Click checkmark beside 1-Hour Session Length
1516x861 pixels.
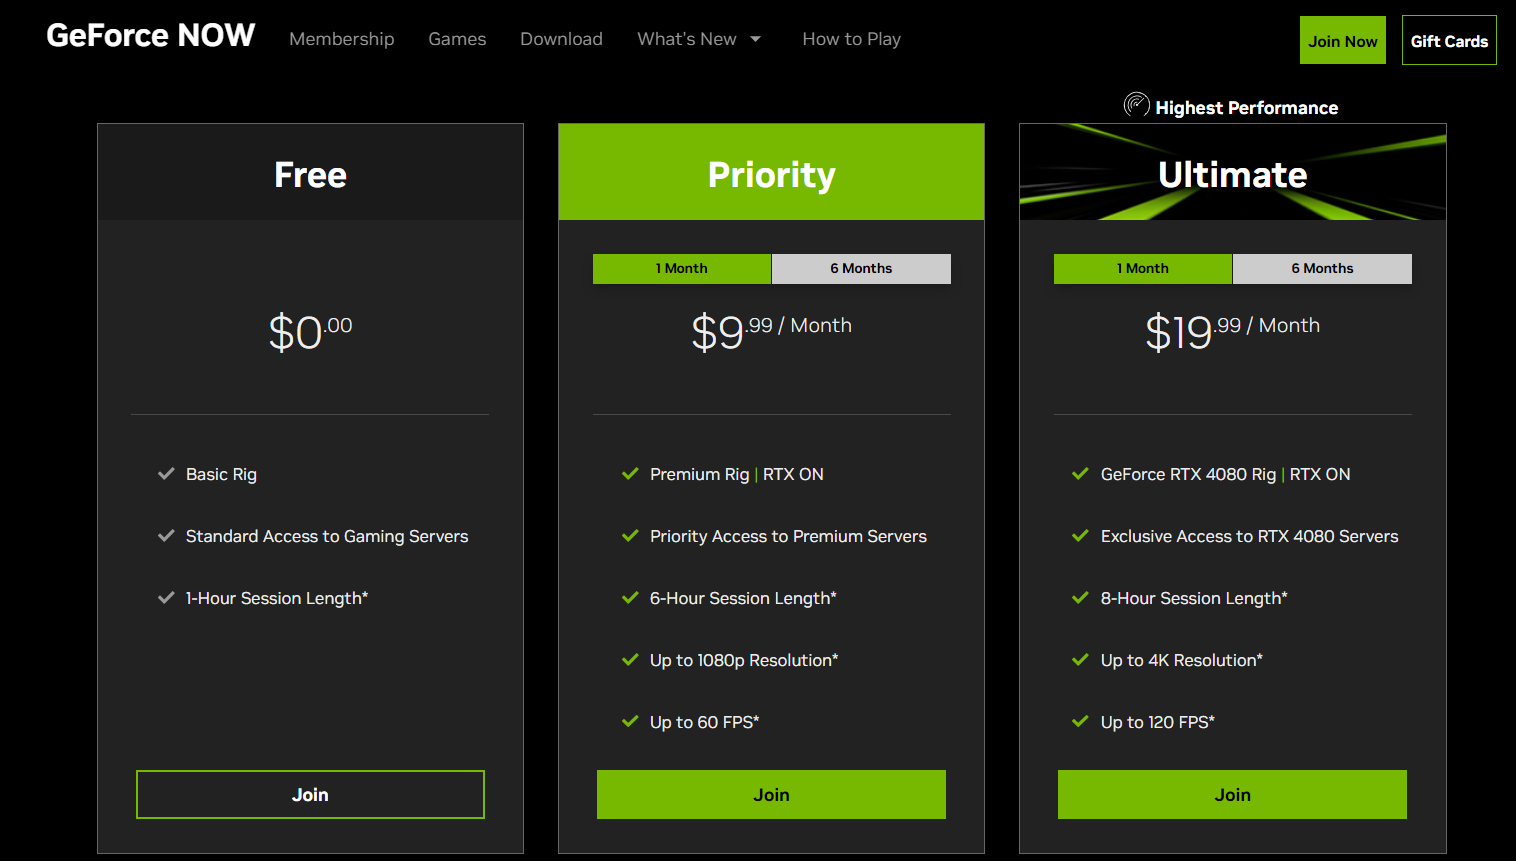(x=166, y=598)
